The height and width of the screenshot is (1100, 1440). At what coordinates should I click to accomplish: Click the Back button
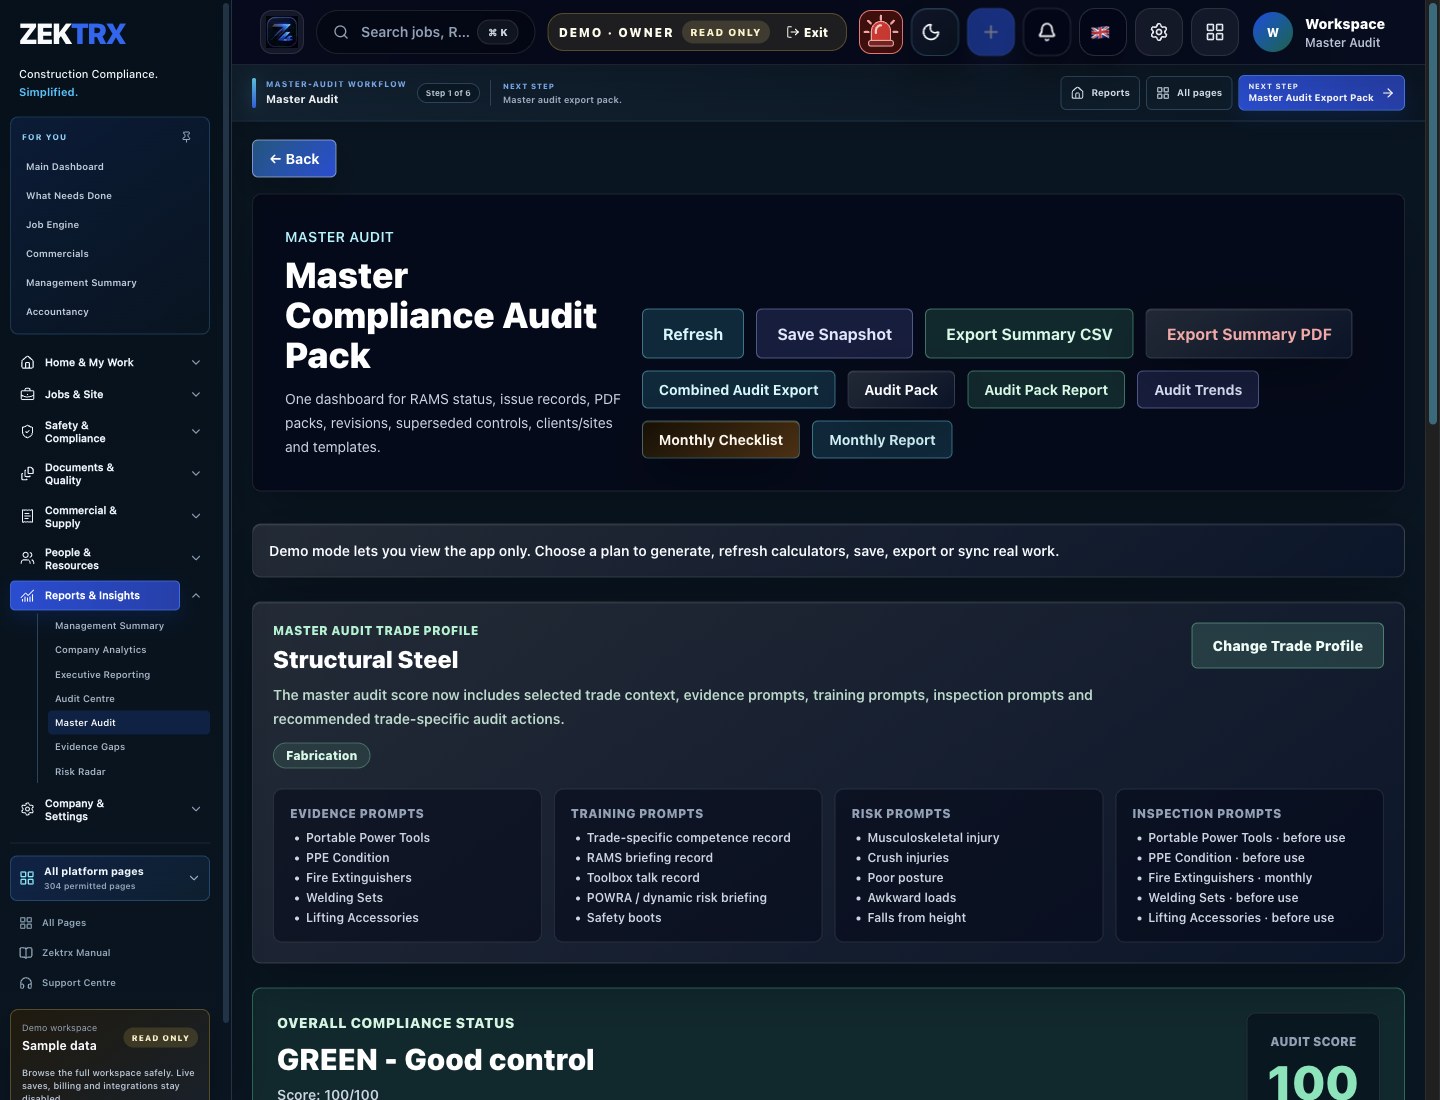[x=294, y=159]
